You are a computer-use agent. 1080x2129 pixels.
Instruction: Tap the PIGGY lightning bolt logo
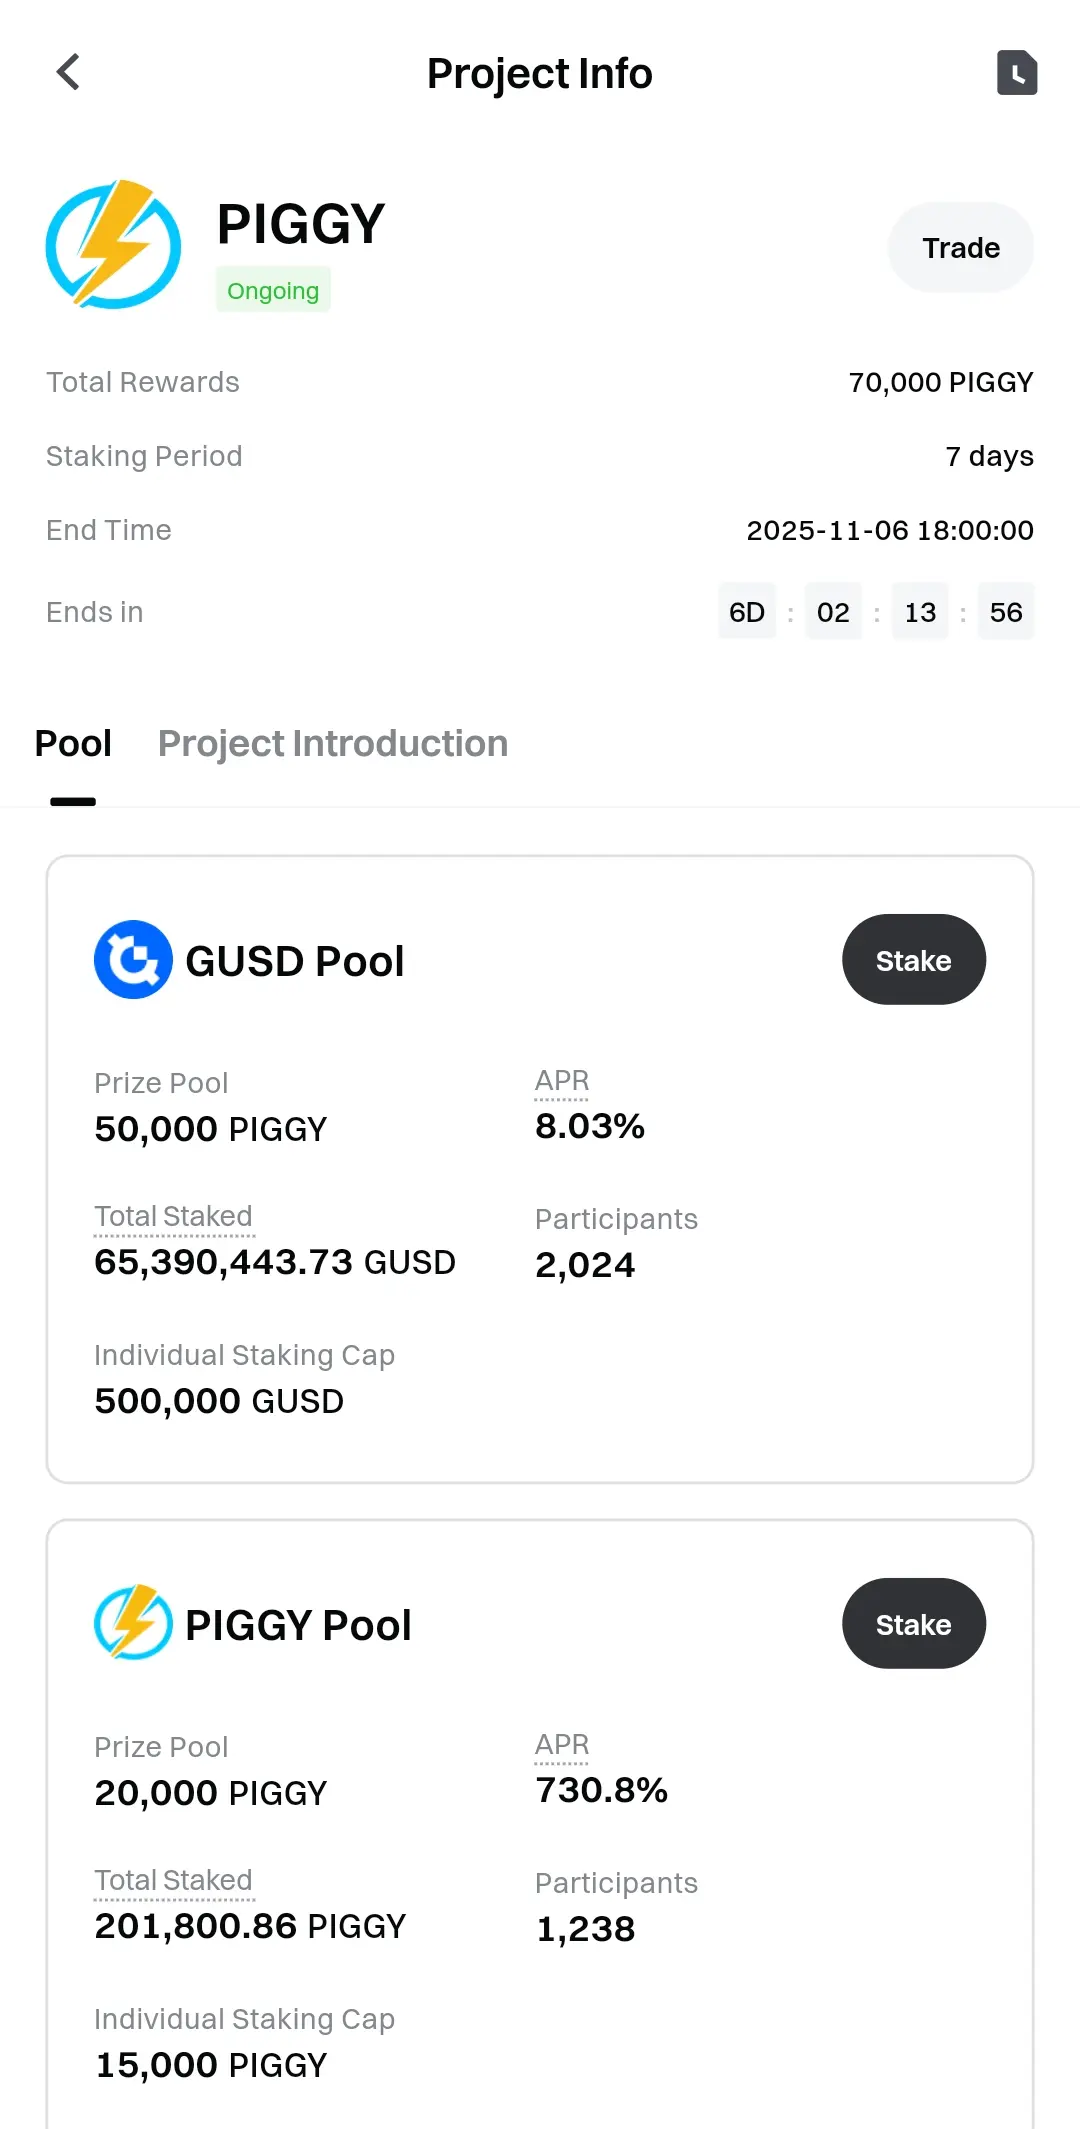coord(113,245)
